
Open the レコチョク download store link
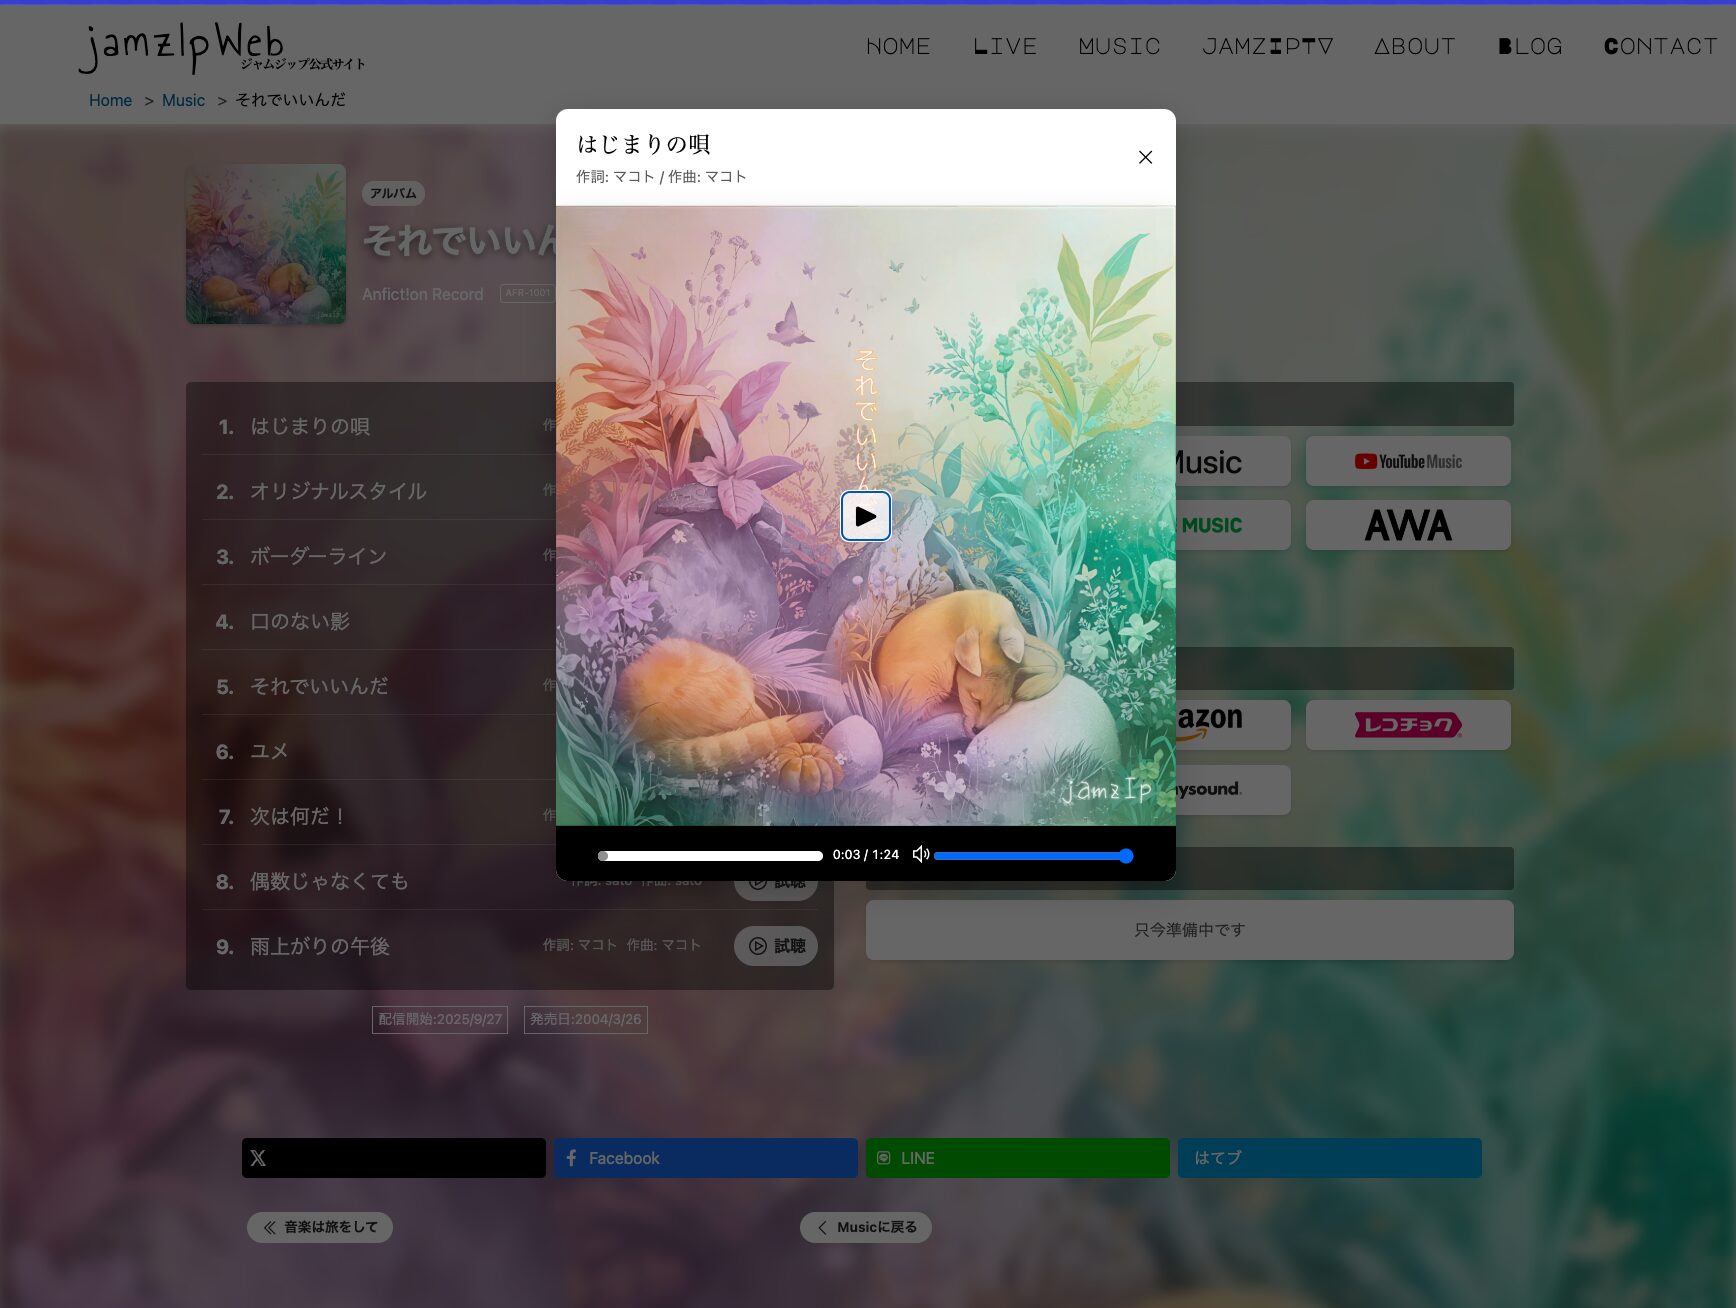point(1407,725)
